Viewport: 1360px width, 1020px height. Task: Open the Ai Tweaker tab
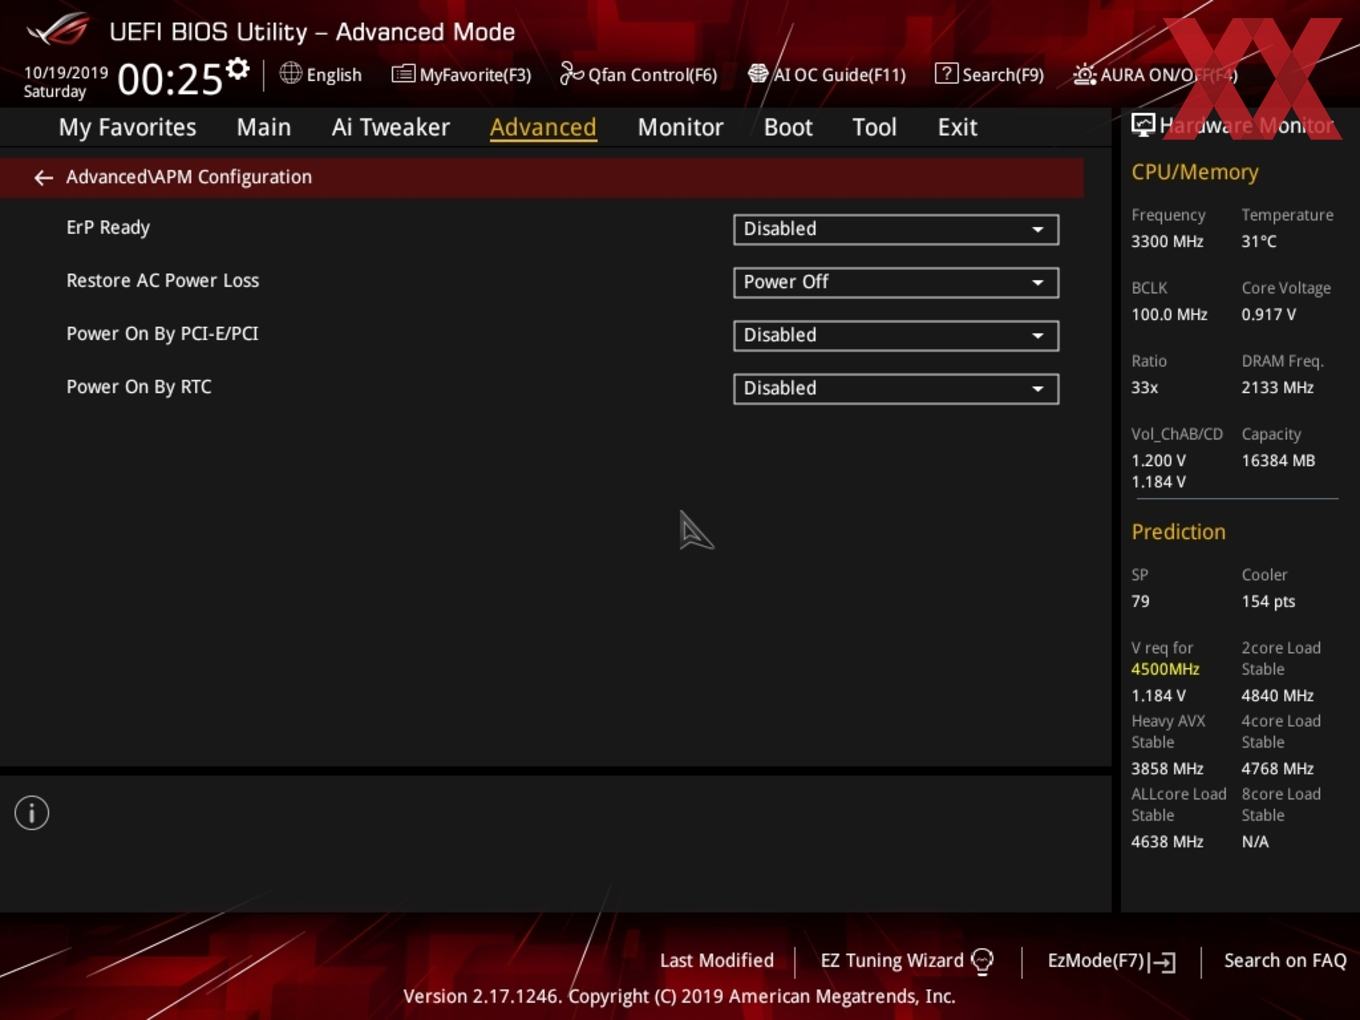pos(391,127)
